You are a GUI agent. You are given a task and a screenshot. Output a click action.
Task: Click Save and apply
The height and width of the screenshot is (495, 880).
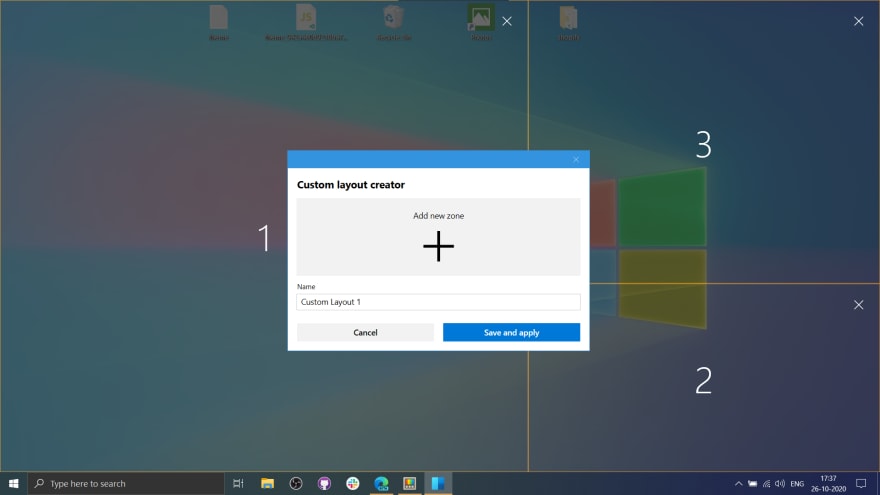(x=511, y=332)
